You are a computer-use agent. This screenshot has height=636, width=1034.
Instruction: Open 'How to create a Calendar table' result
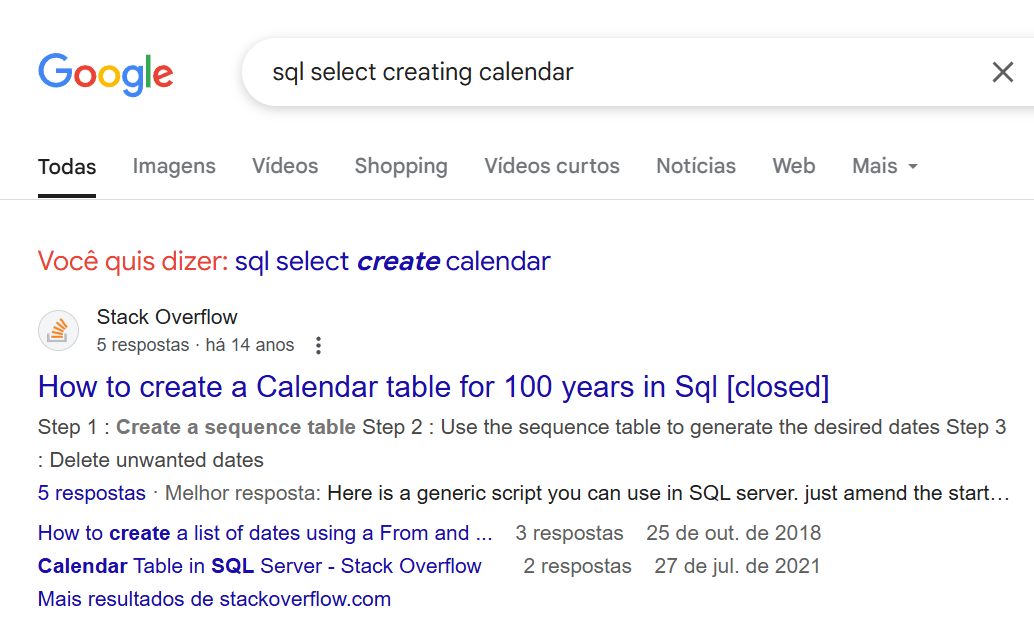click(x=433, y=386)
